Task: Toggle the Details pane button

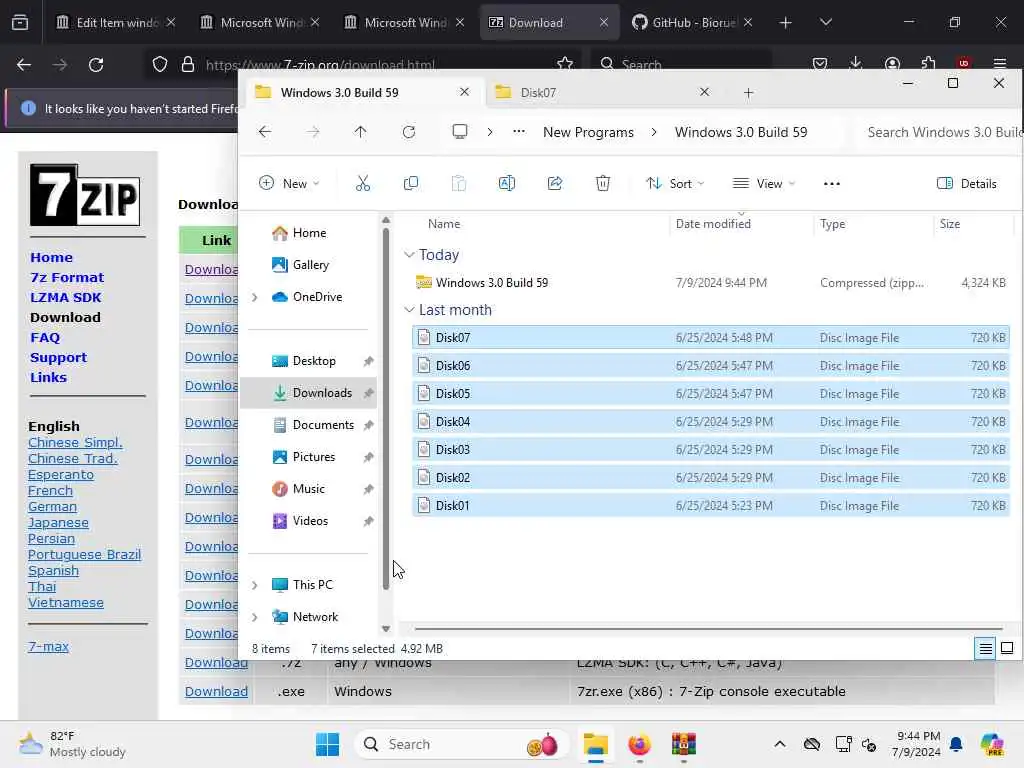Action: point(967,184)
